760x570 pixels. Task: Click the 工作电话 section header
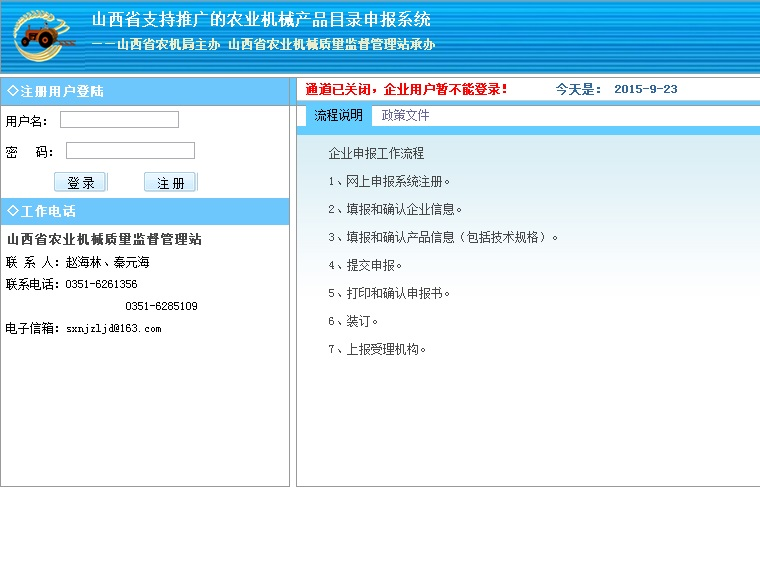145,211
